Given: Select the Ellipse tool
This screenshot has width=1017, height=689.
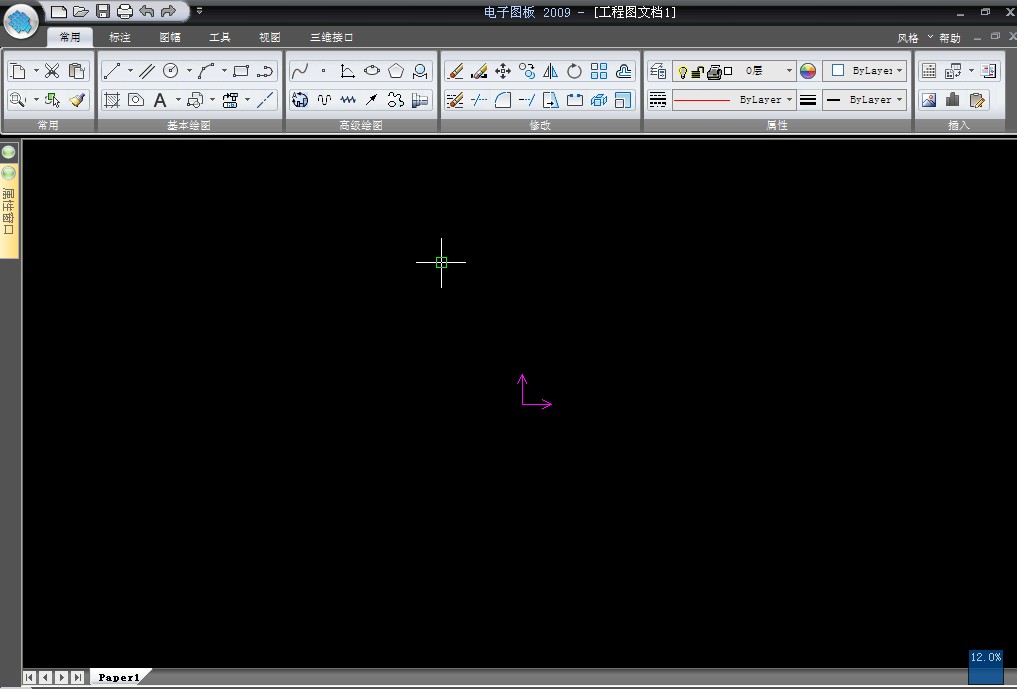Looking at the screenshot, I should coord(372,71).
